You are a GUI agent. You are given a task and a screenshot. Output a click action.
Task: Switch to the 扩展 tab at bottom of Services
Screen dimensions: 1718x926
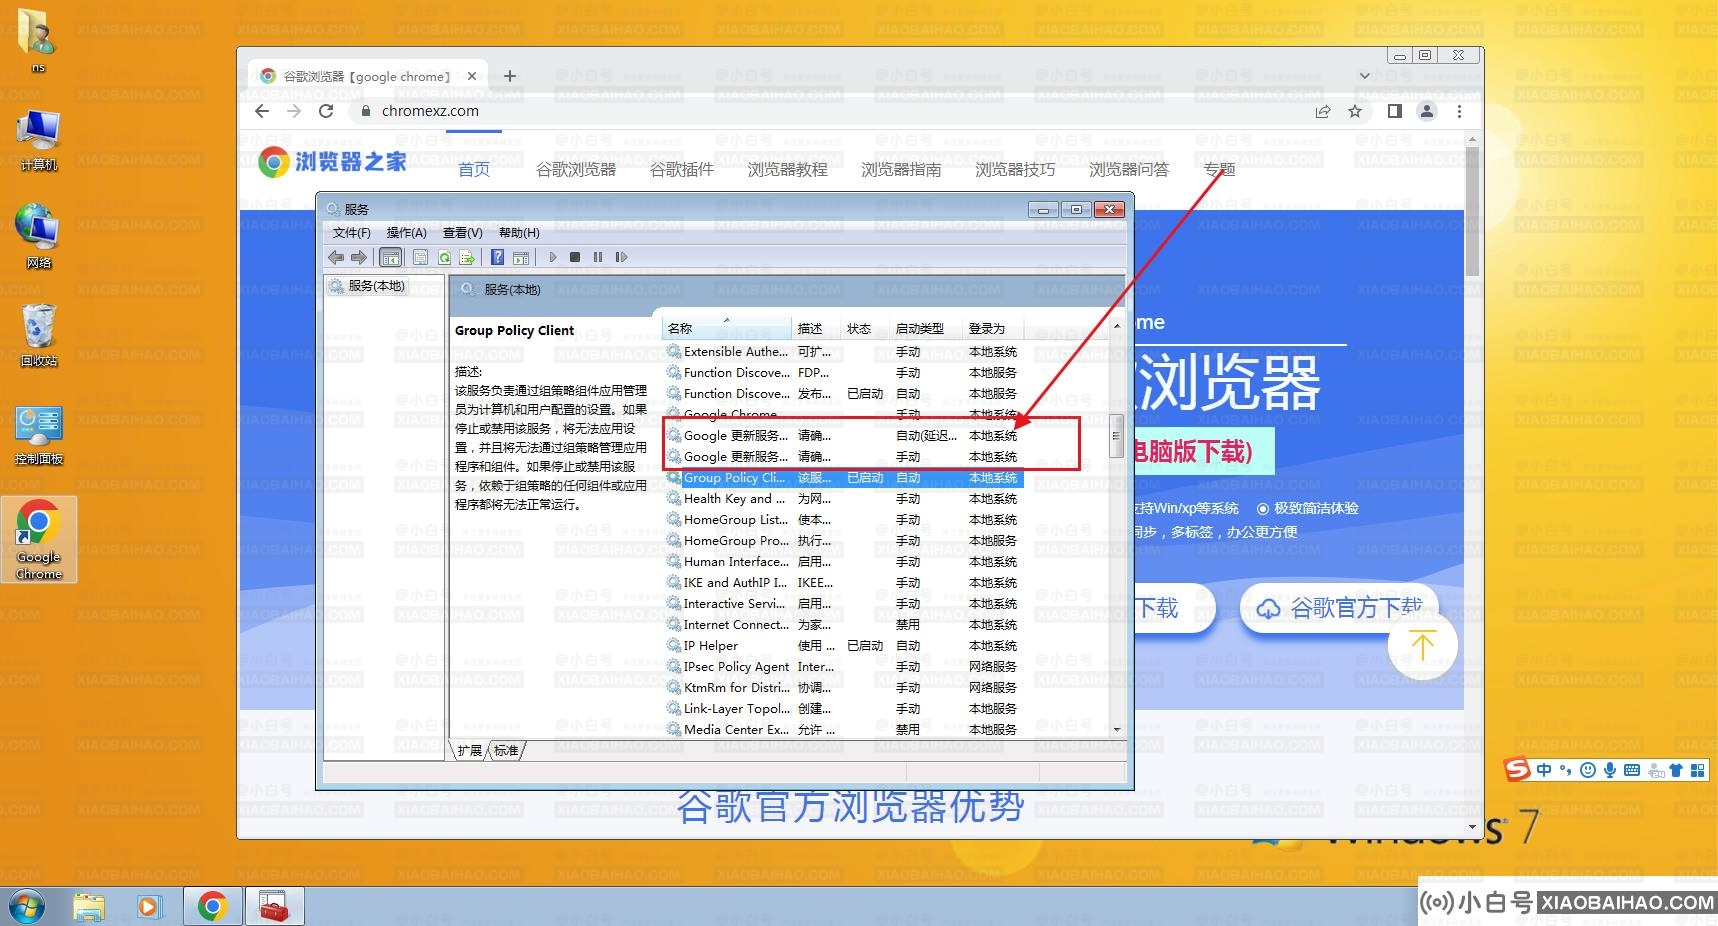click(x=470, y=751)
